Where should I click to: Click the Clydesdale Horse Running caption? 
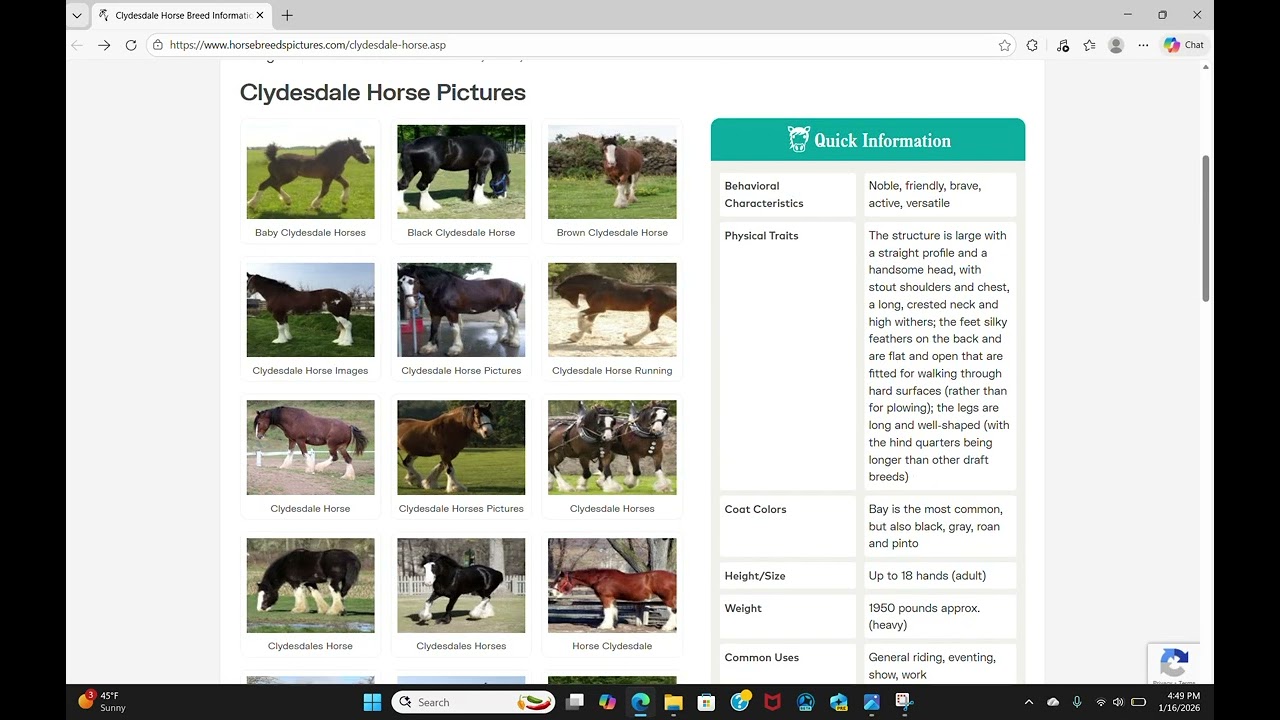[612, 371]
